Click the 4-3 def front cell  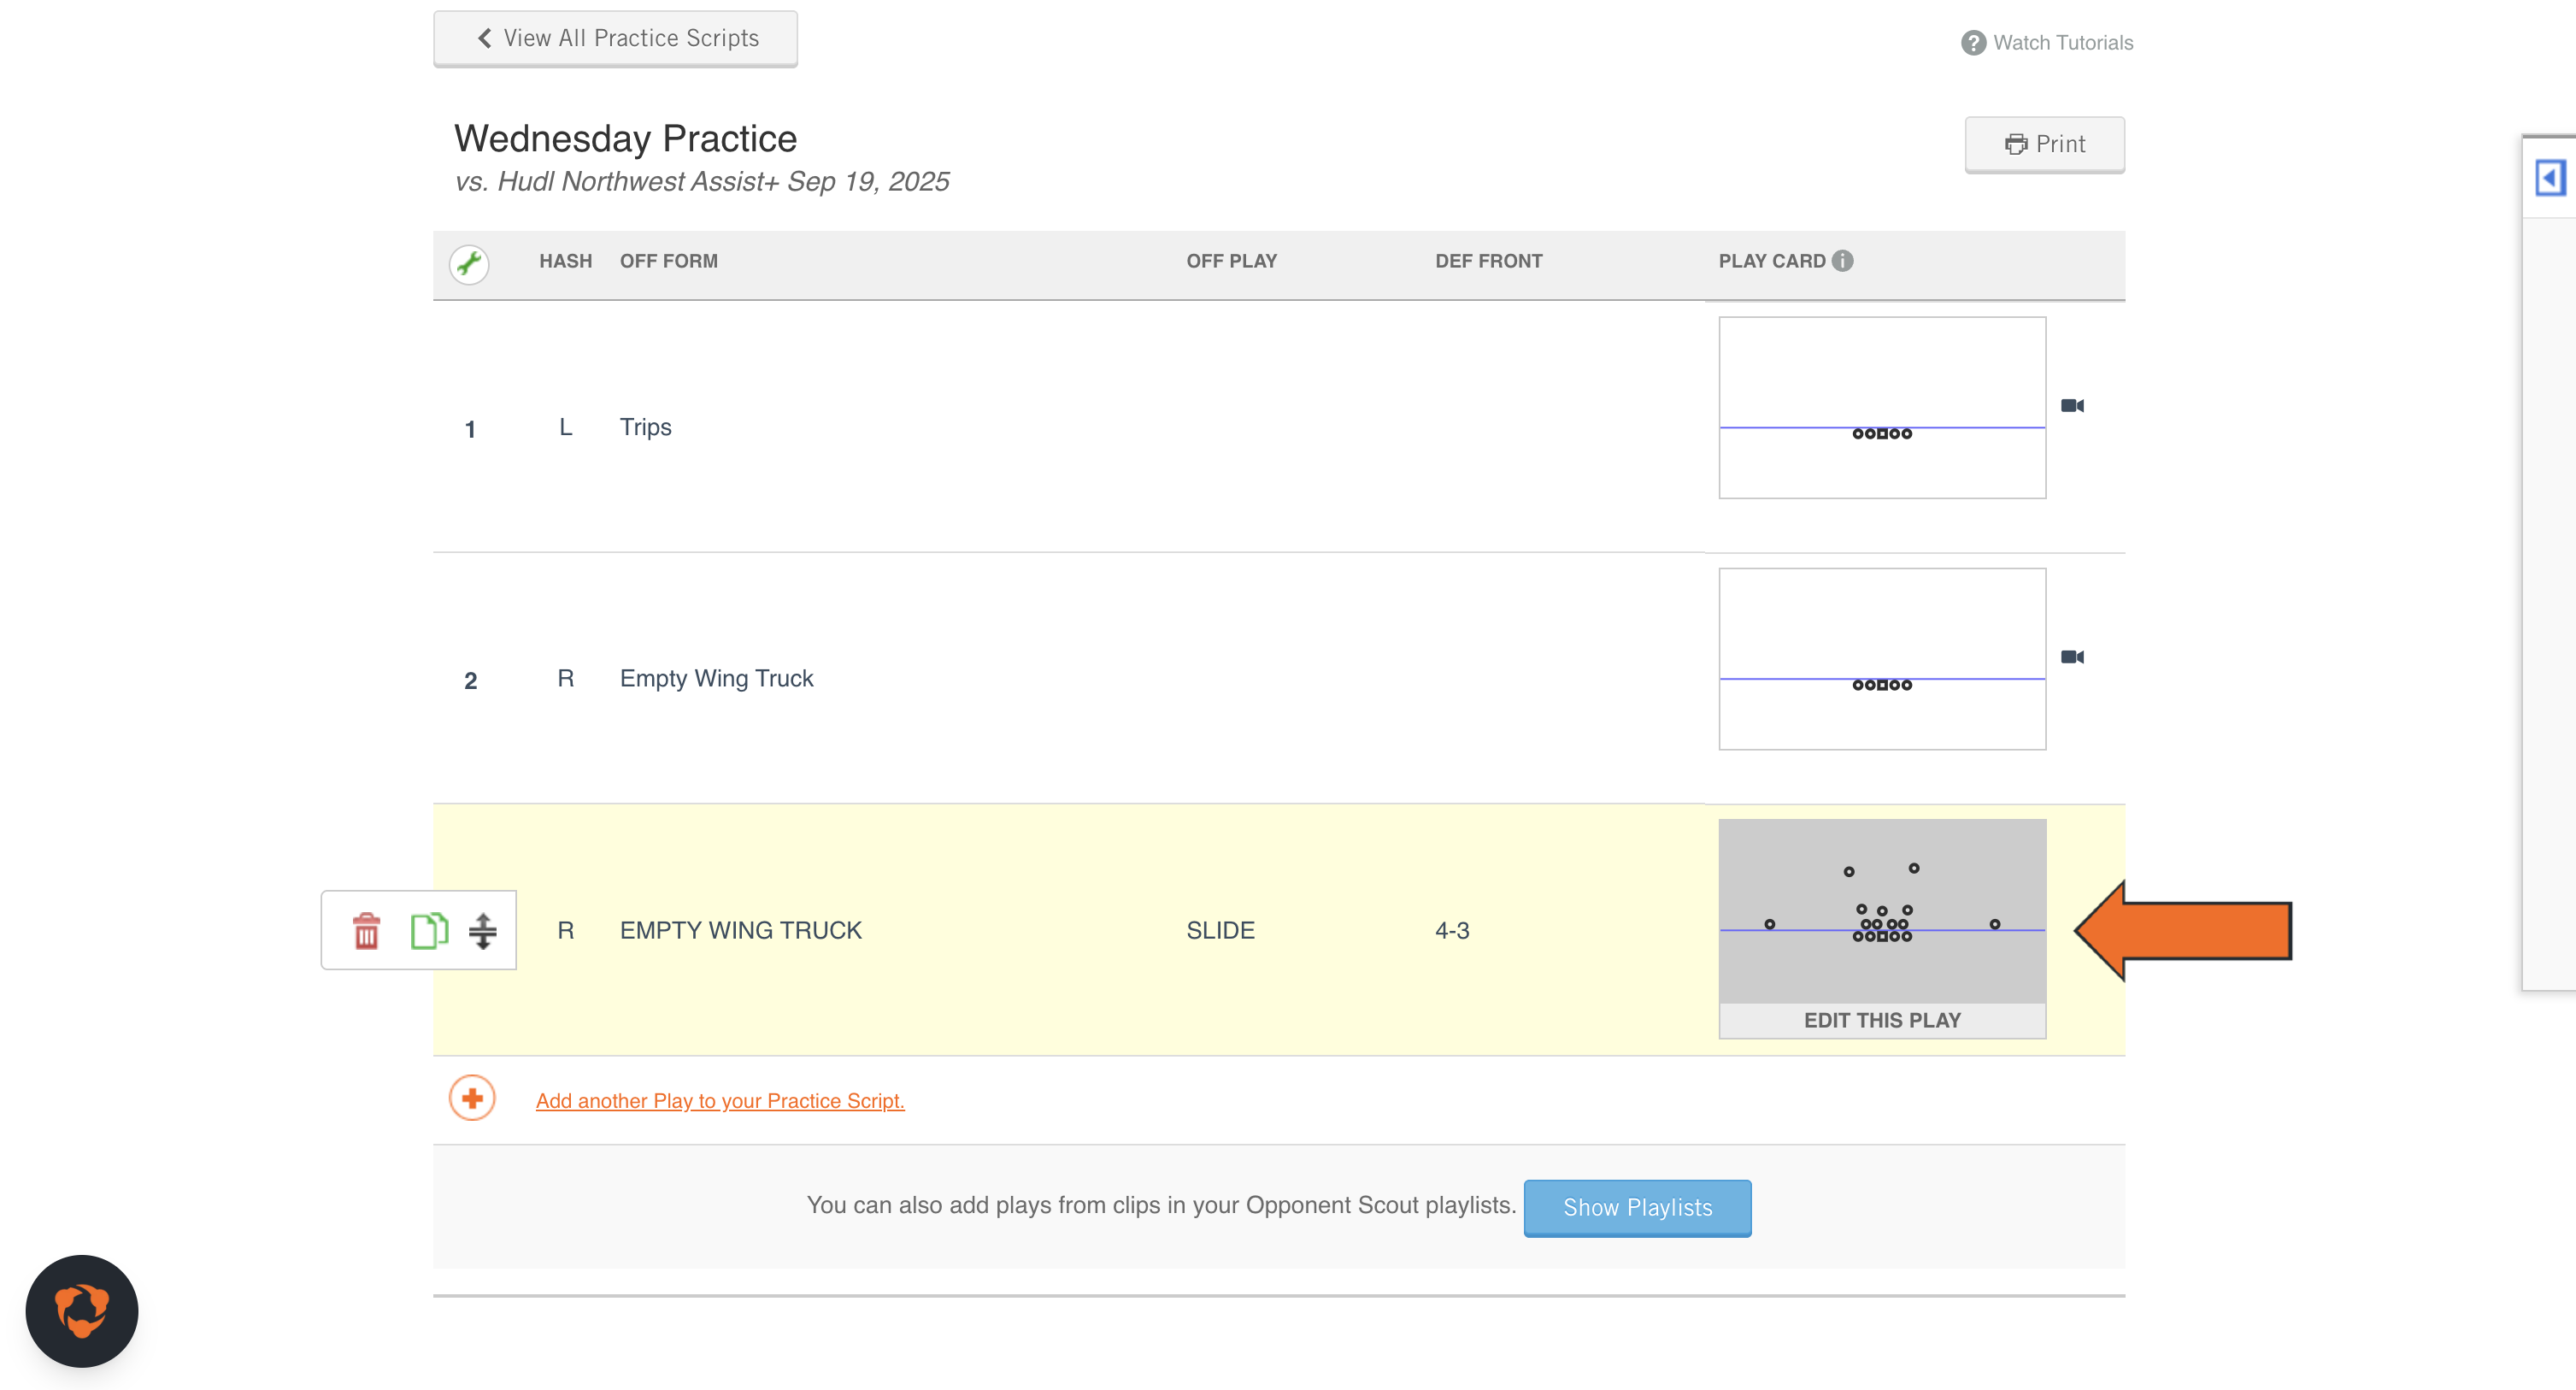[x=1451, y=930]
